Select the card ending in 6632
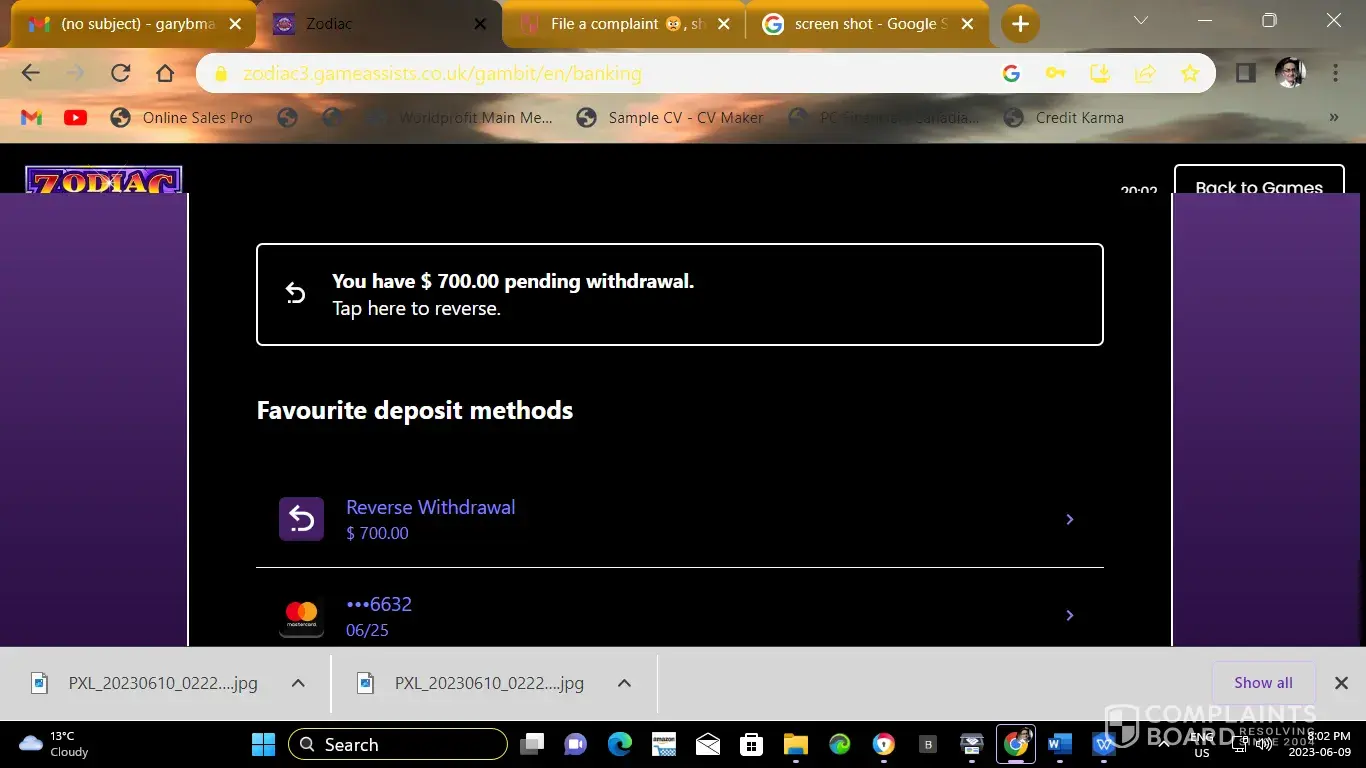This screenshot has height=768, width=1366. pos(379,604)
